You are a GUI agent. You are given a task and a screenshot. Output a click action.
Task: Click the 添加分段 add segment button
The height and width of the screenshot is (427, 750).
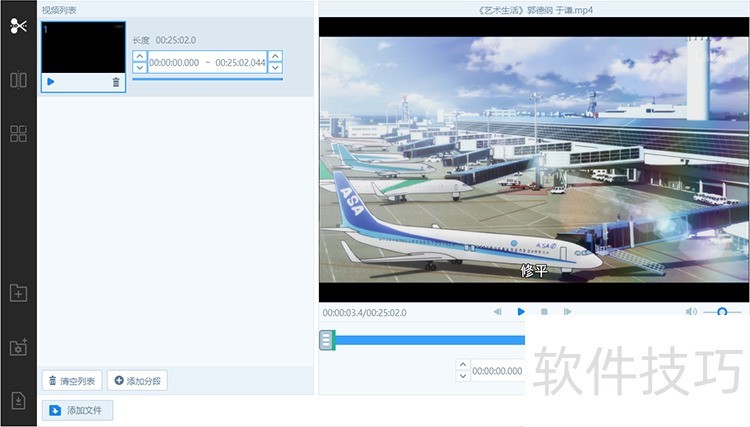point(137,381)
